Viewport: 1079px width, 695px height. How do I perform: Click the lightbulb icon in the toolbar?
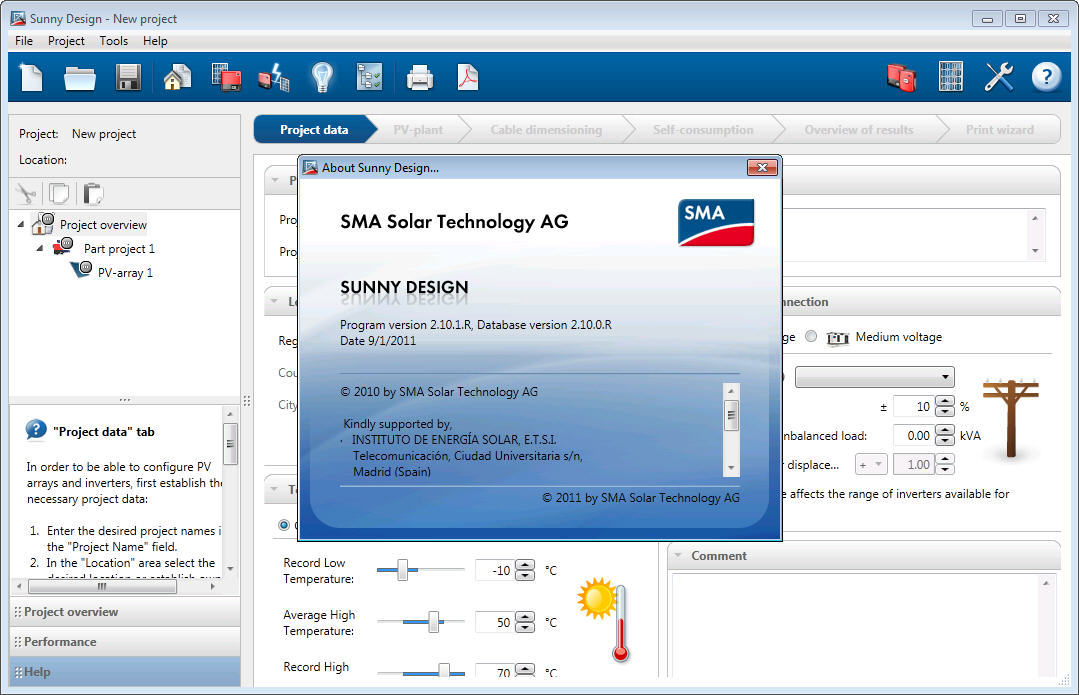[321, 77]
